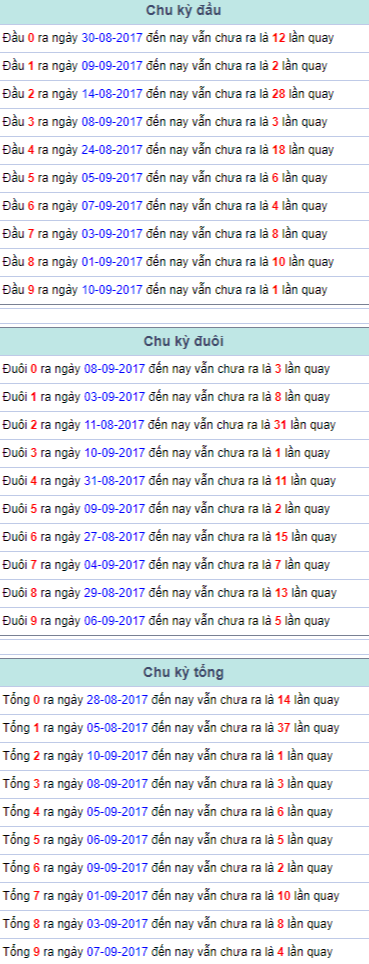The height and width of the screenshot is (964, 369).
Task: Click date 05-09-2017 in Đầu 5 row
Action: 112,178
